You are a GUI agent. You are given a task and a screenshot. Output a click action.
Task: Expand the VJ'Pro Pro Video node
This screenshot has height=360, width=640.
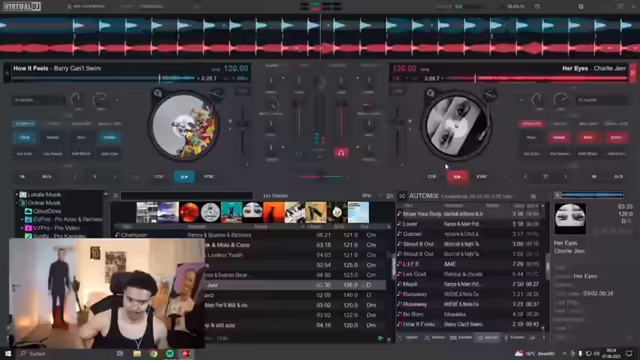22,228
